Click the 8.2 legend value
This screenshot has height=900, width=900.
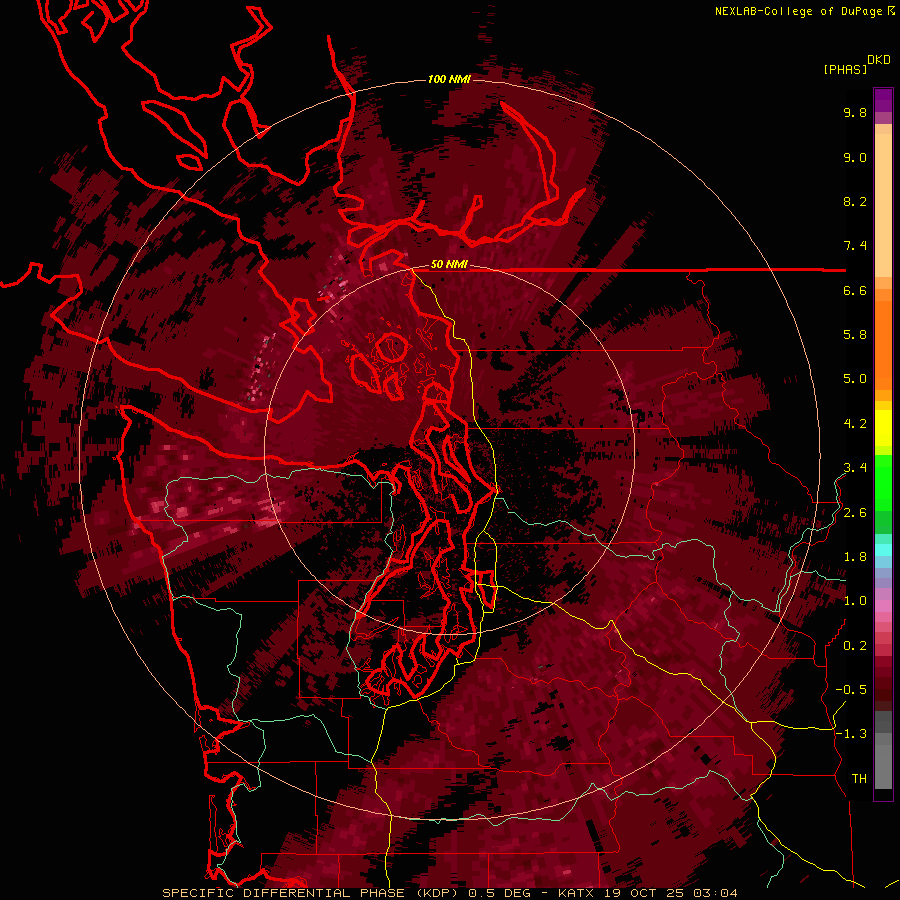click(x=855, y=201)
